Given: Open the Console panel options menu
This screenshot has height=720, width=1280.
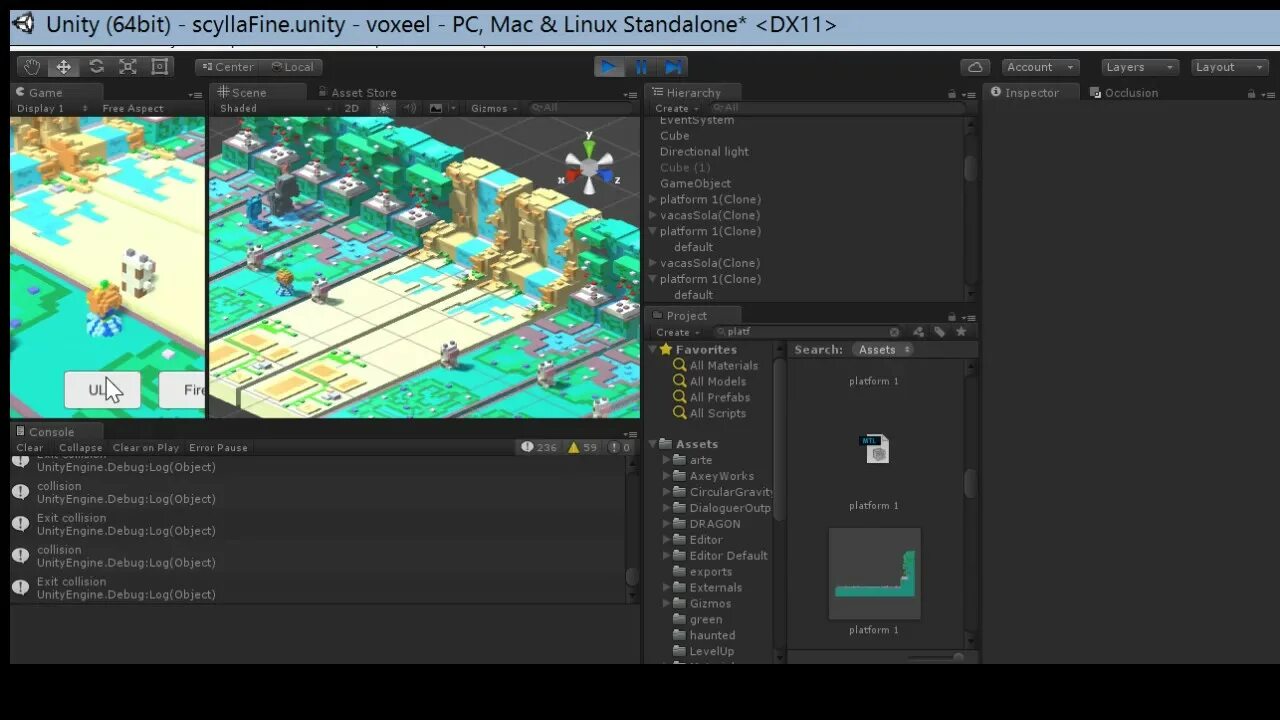Looking at the screenshot, I should pyautogui.click(x=630, y=434).
